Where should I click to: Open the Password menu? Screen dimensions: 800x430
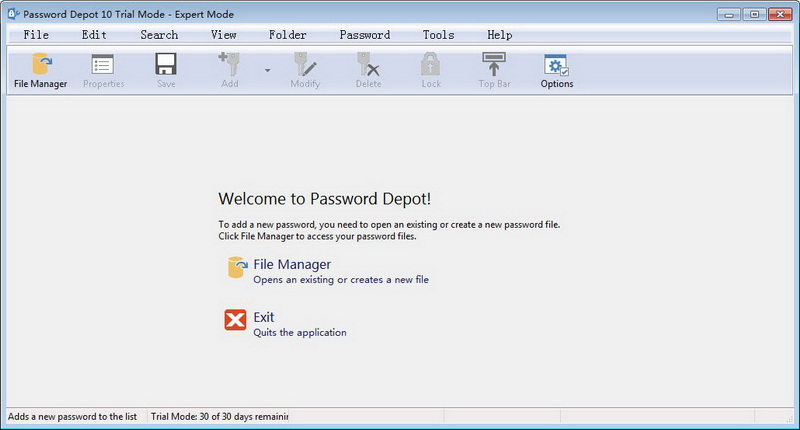point(365,35)
